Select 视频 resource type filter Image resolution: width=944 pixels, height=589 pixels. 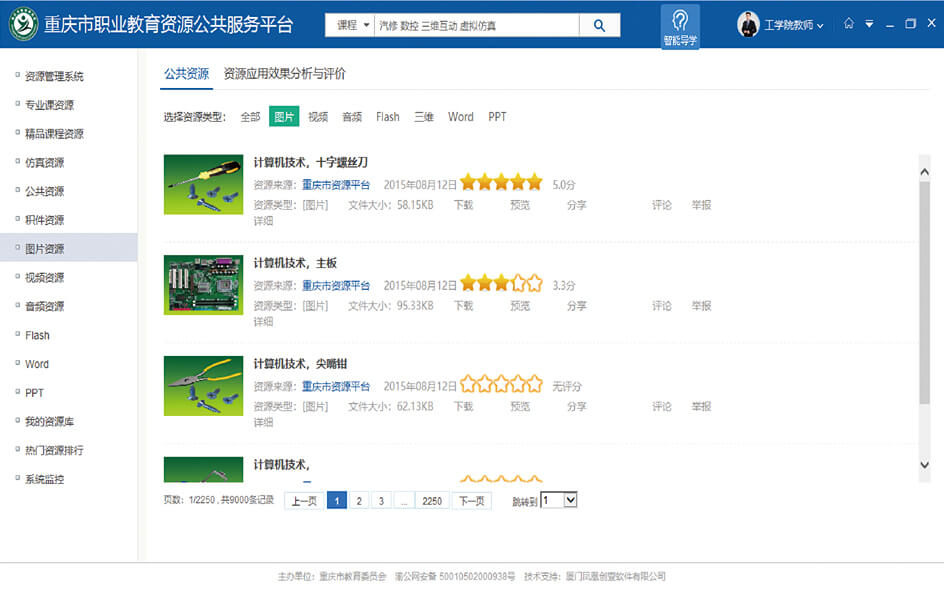click(318, 117)
